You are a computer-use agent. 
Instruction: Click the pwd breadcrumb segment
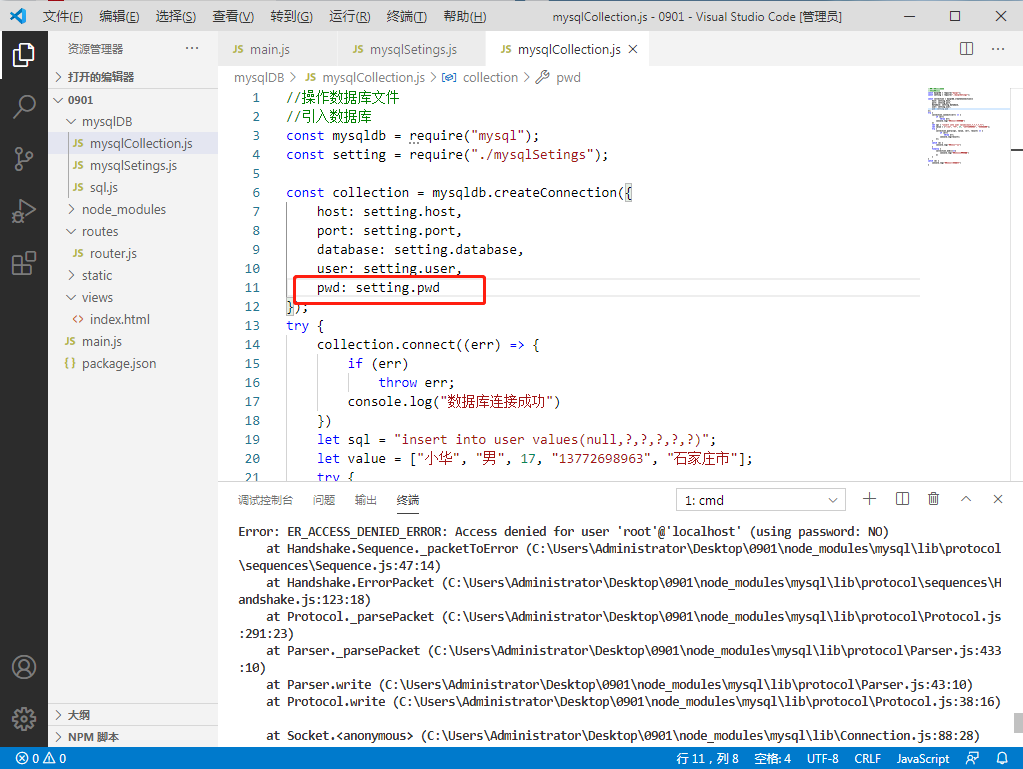568,78
